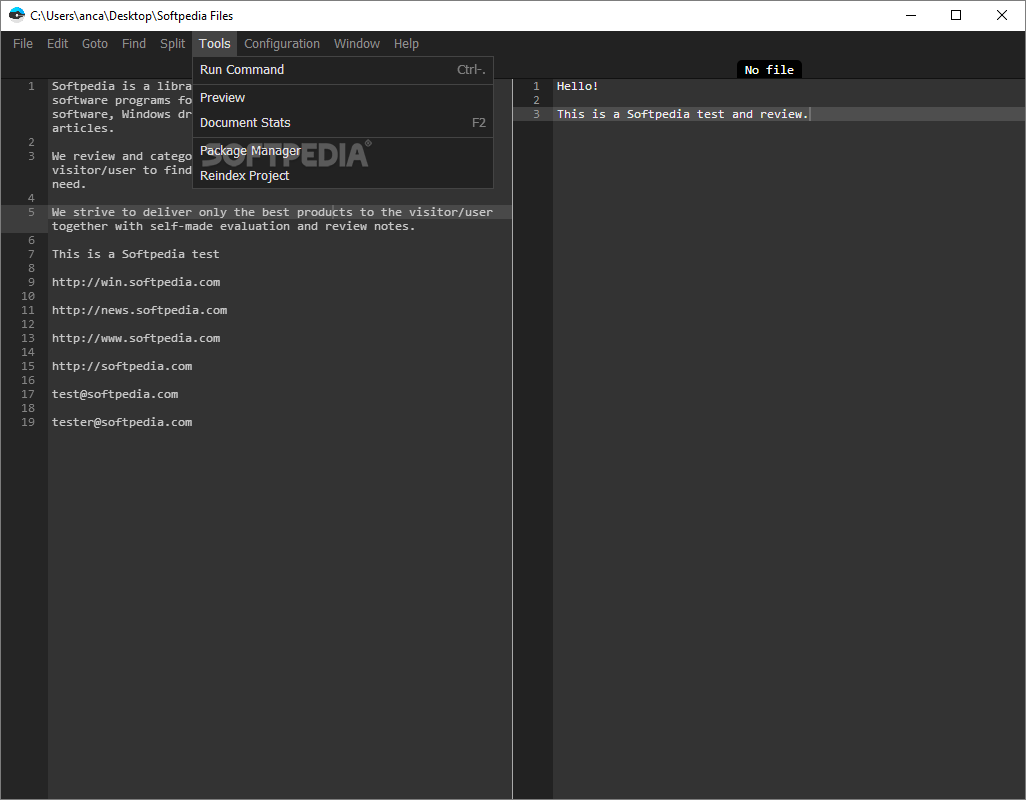Click the line 'http://softpedia.com'

coord(122,366)
